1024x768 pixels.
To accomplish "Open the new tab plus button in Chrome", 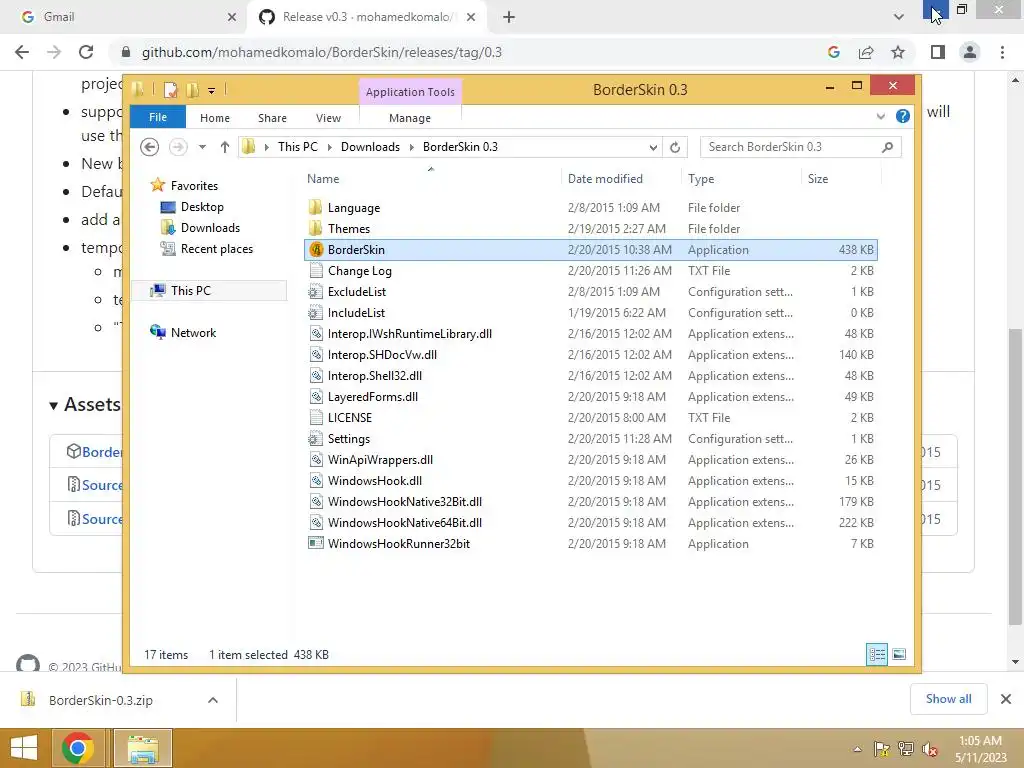I will point(509,17).
